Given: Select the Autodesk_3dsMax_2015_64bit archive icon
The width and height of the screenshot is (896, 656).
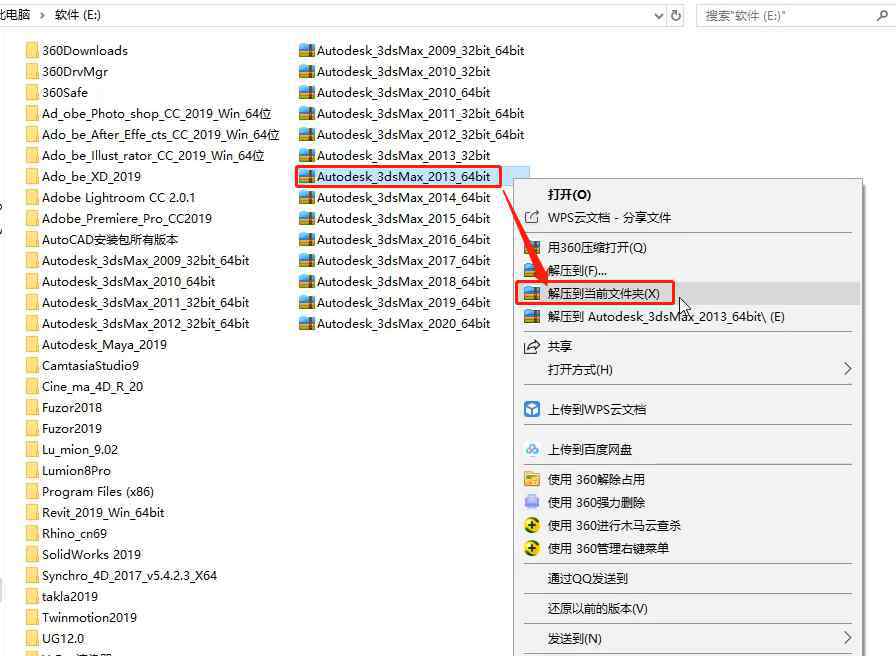Looking at the screenshot, I should [307, 218].
